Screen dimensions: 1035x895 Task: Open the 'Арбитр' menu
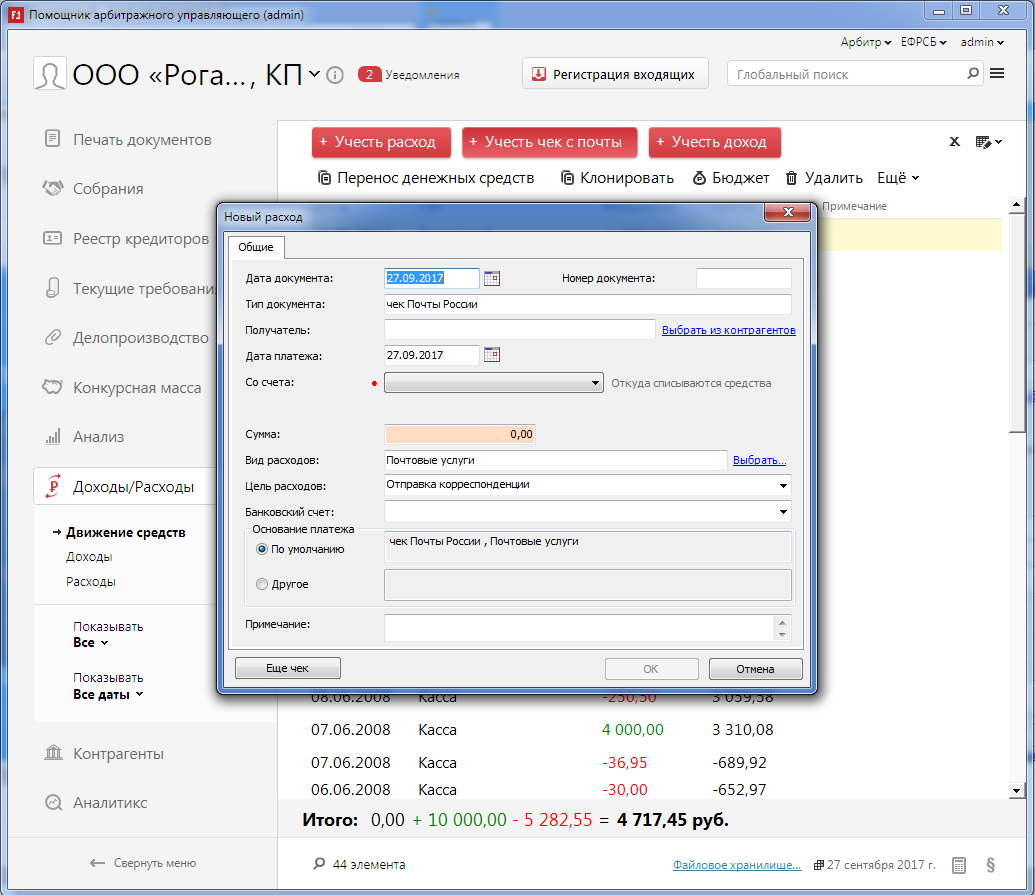pyautogui.click(x=866, y=42)
